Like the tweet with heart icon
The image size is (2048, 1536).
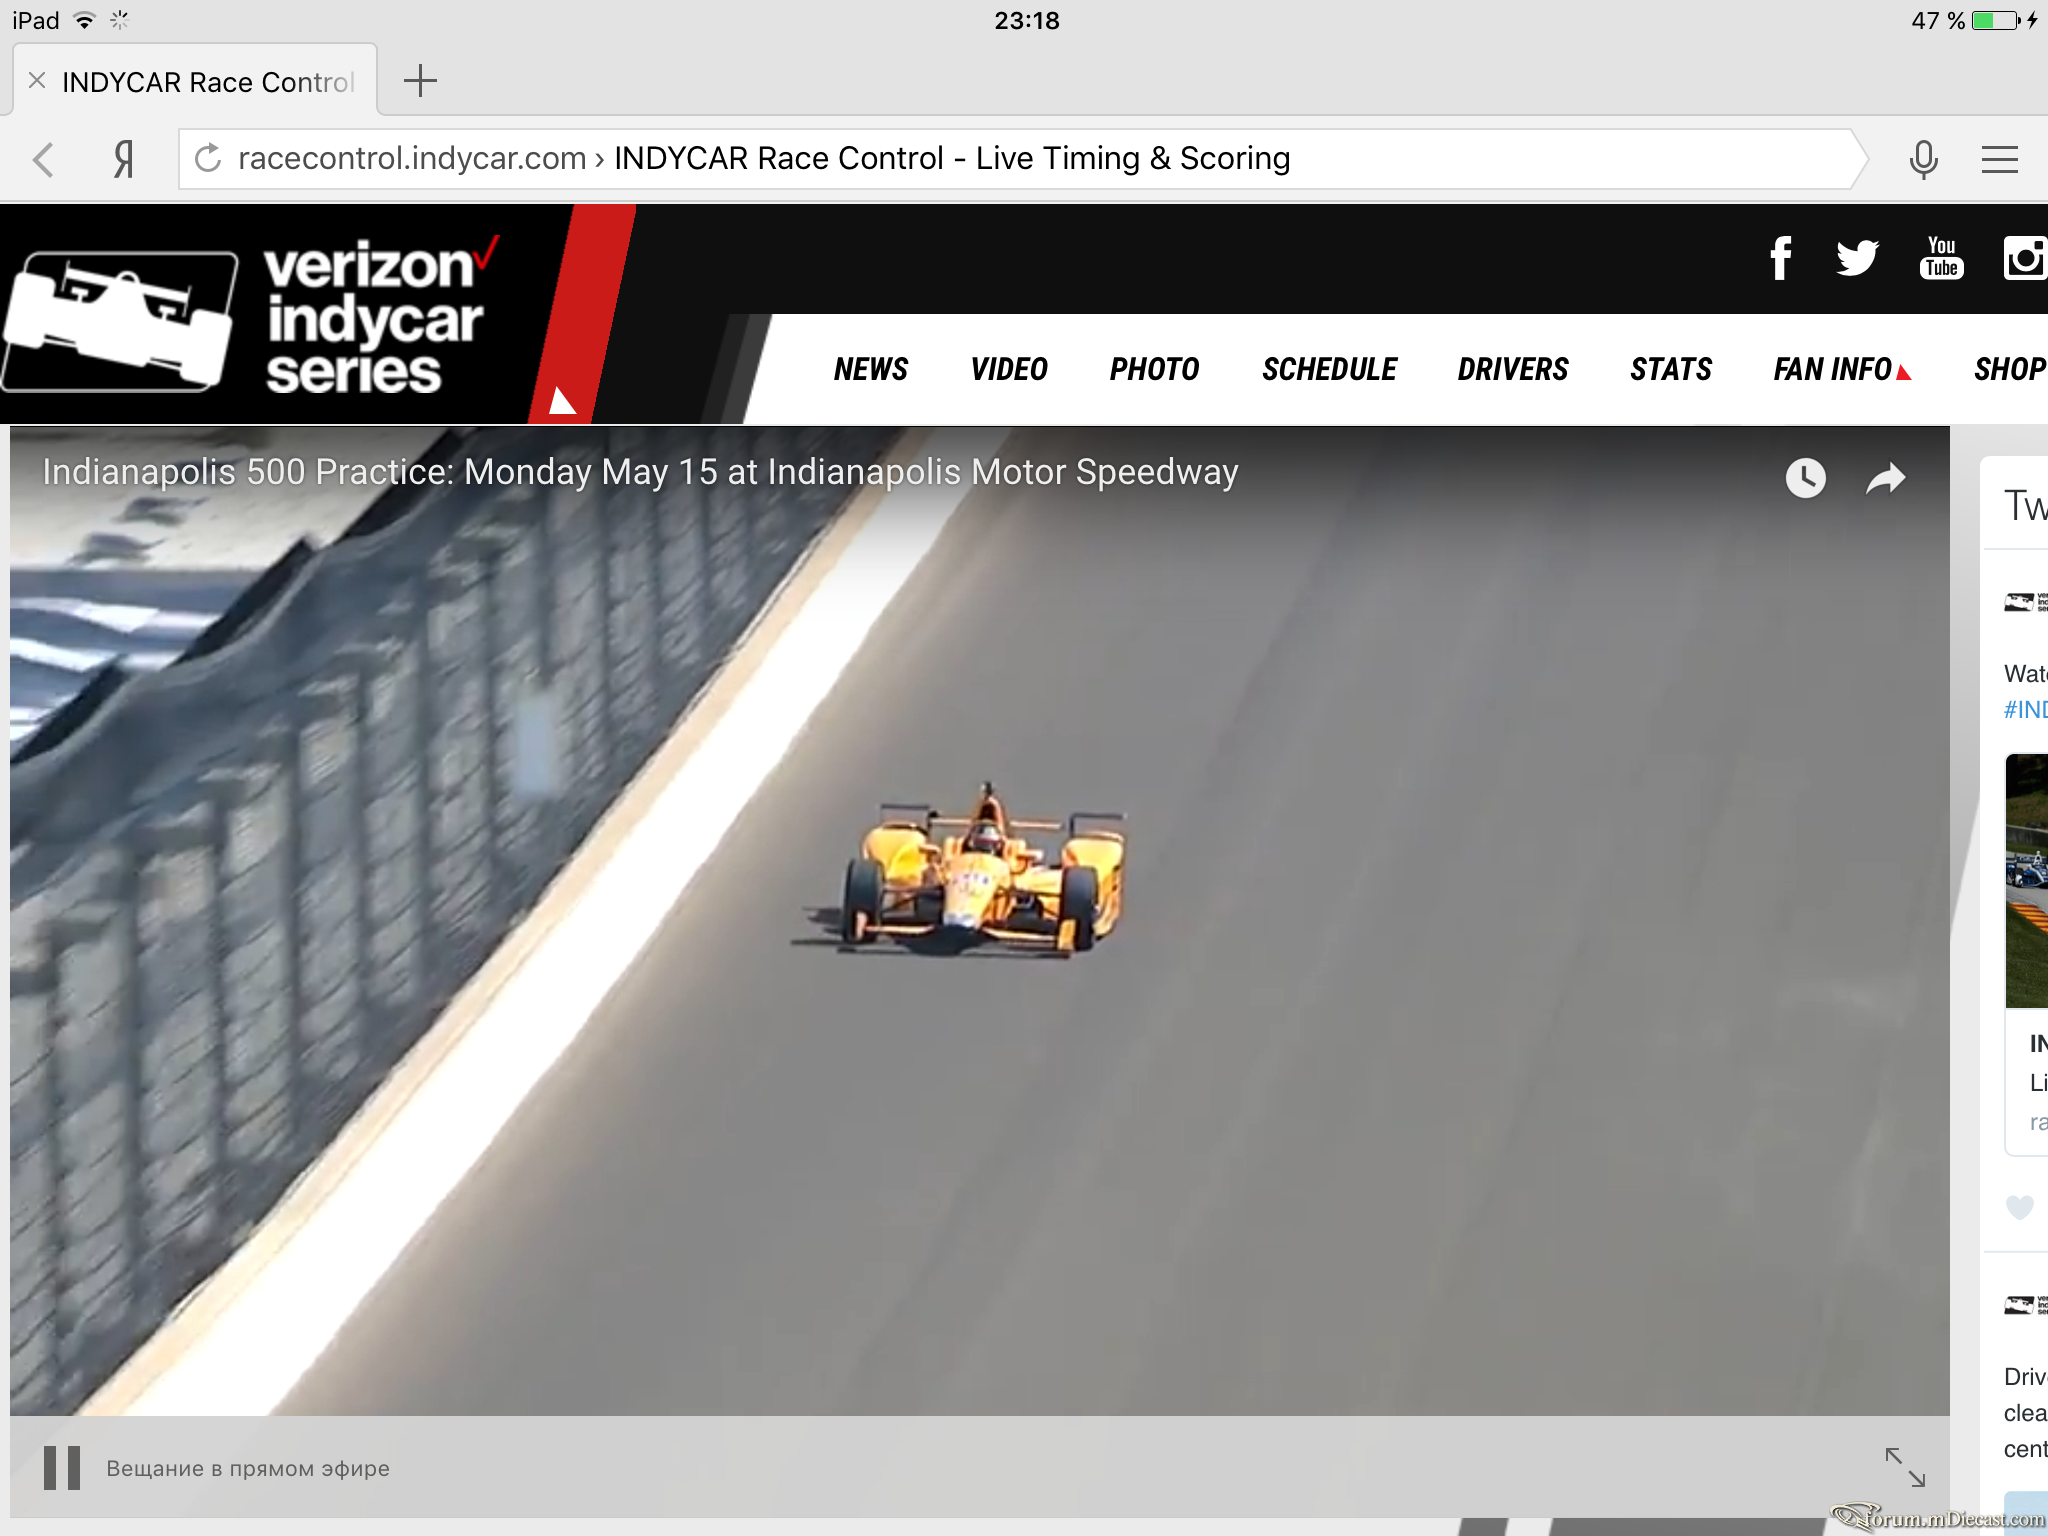click(x=2020, y=1207)
